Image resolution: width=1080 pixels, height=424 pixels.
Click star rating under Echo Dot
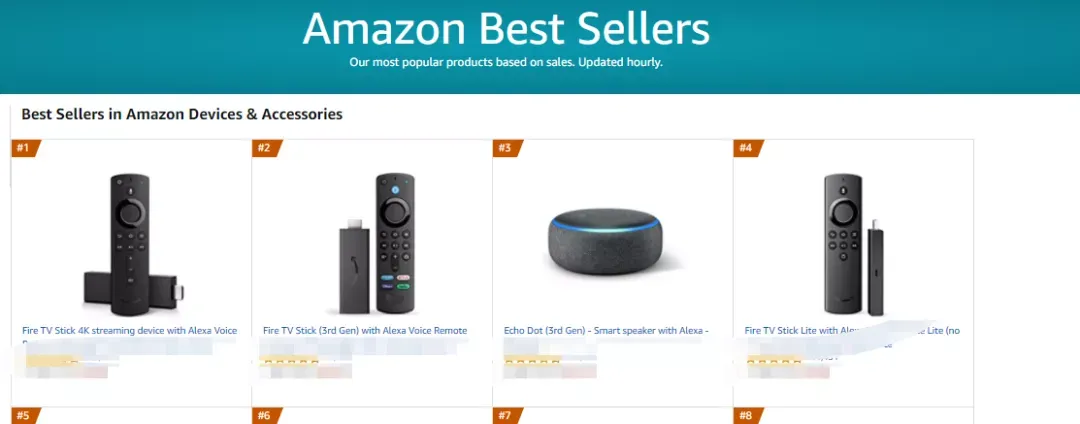point(532,362)
